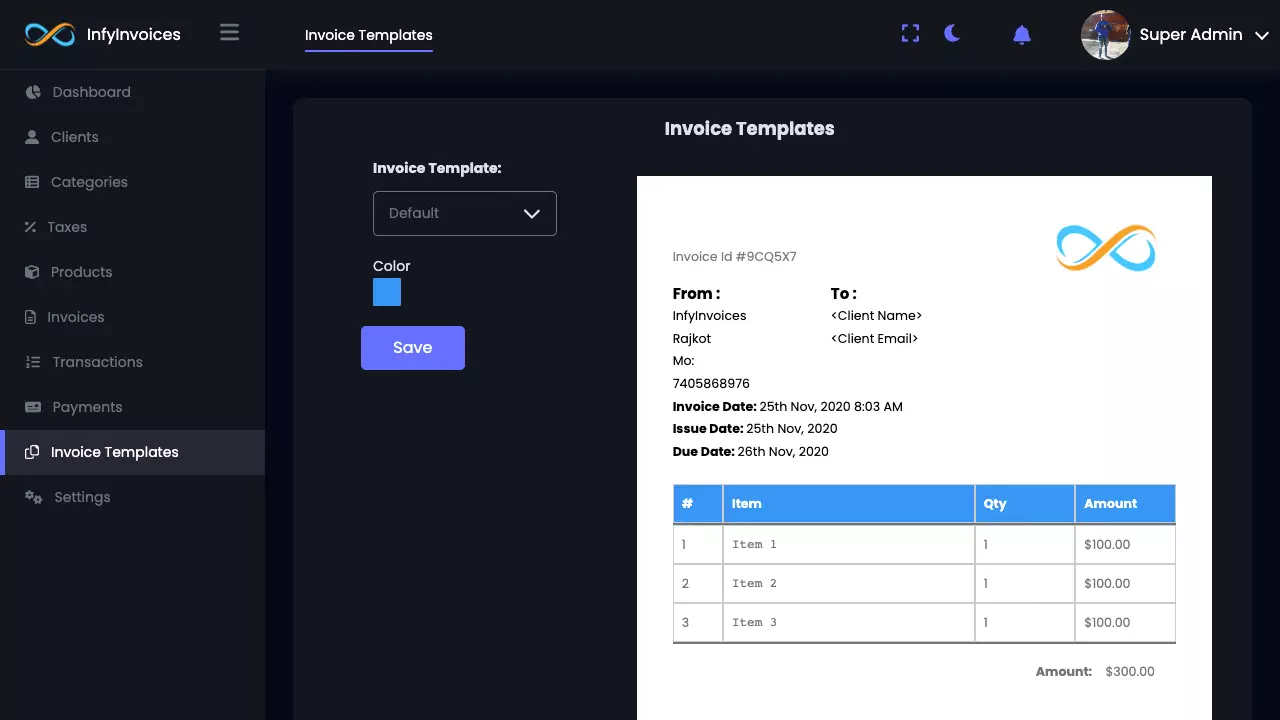Click the Super Admin name label
Screen dimensions: 1280x720
1191,35
